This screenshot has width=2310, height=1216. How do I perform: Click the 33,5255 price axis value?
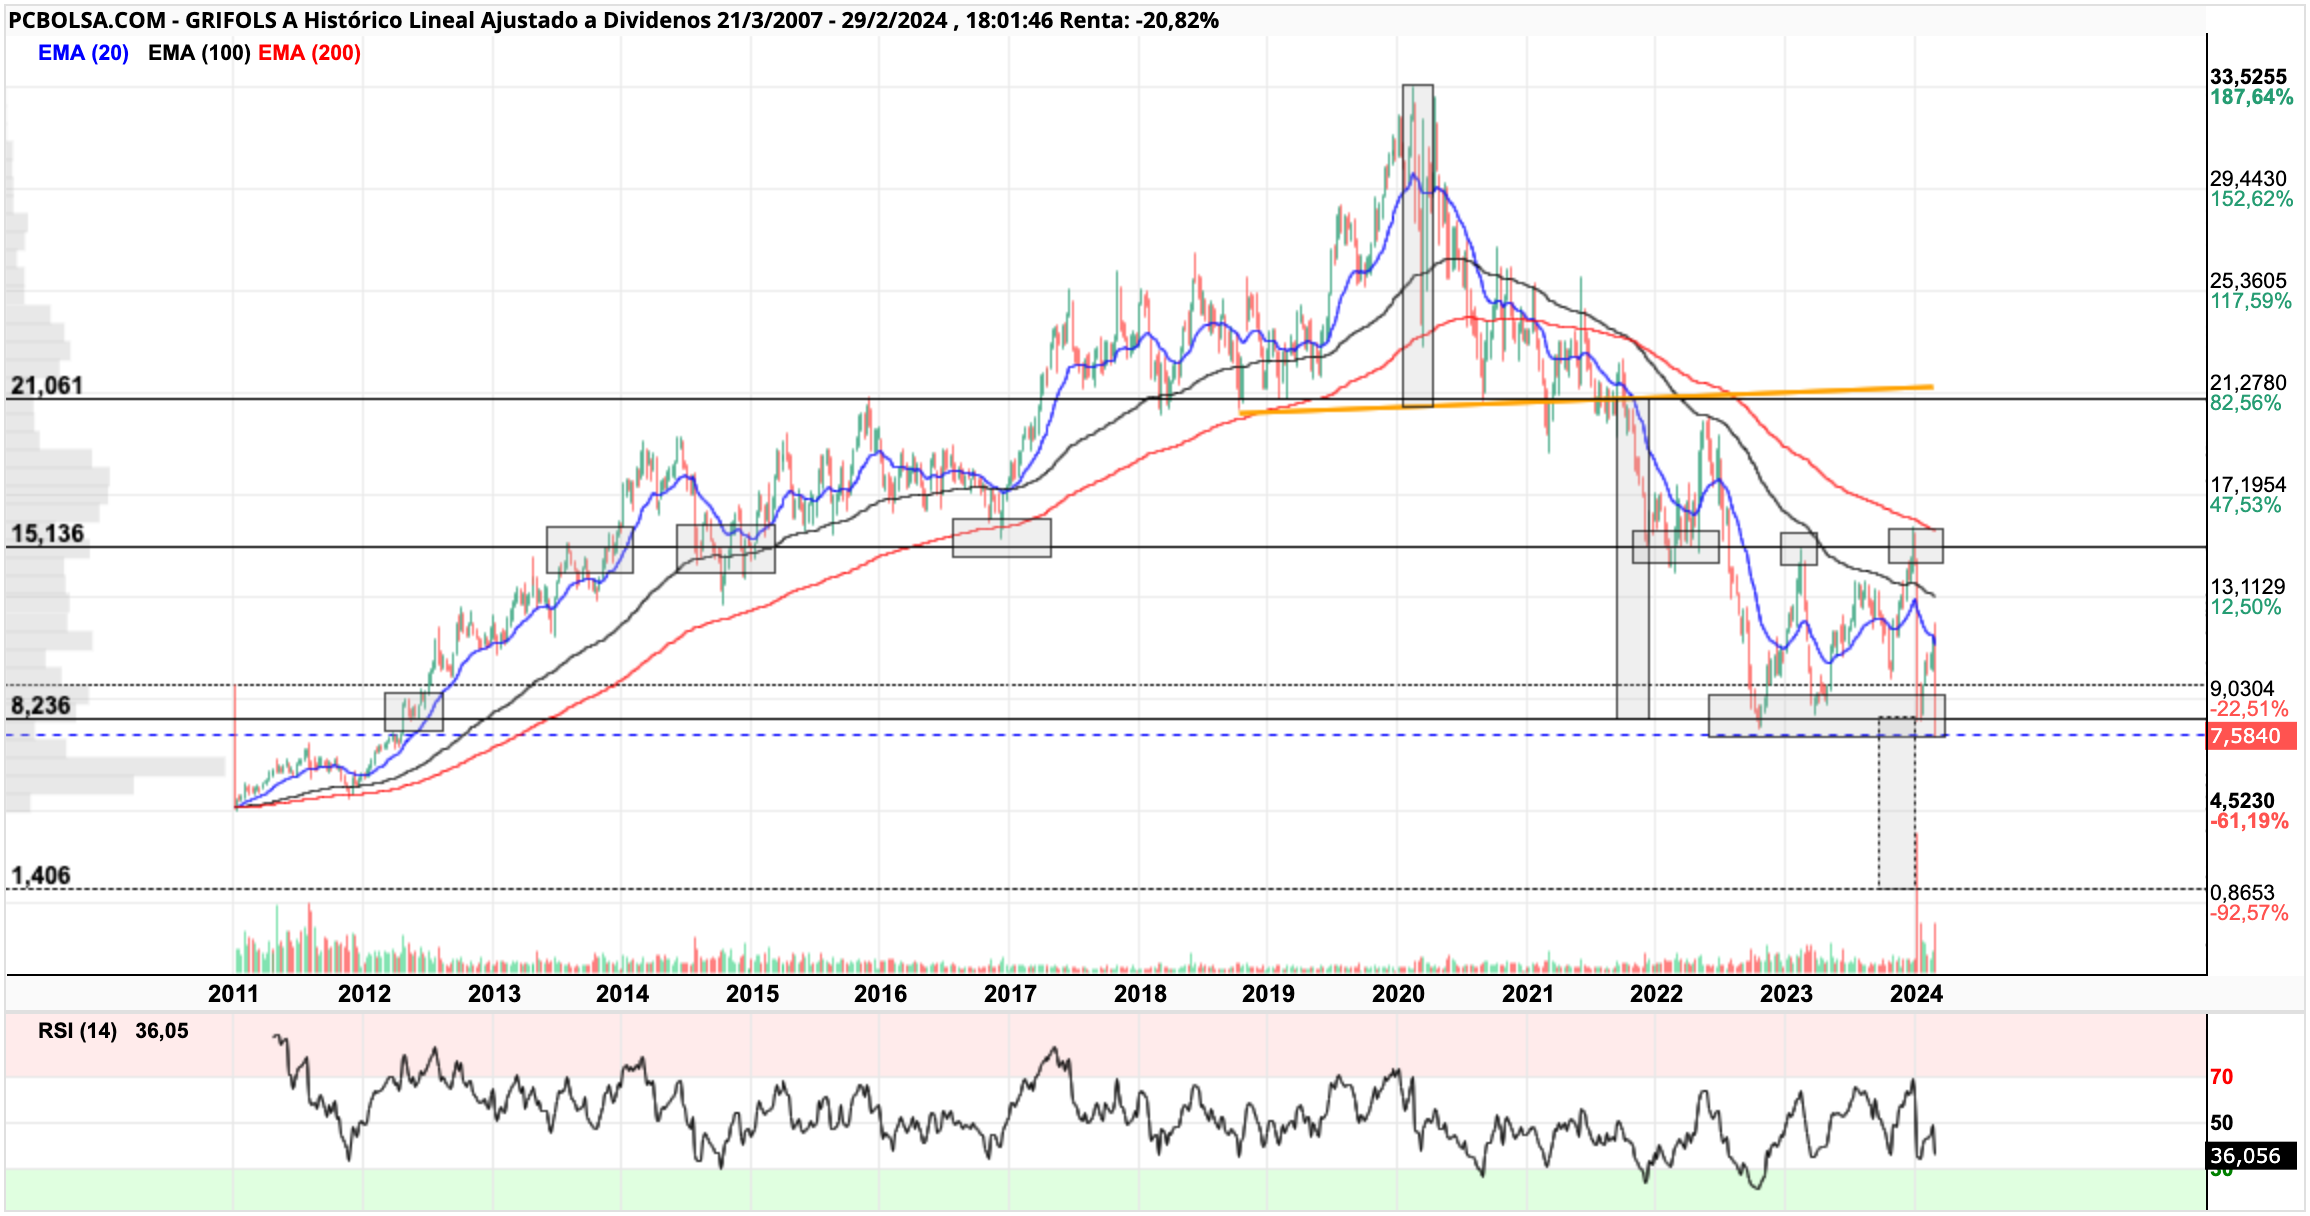[x=2248, y=77]
